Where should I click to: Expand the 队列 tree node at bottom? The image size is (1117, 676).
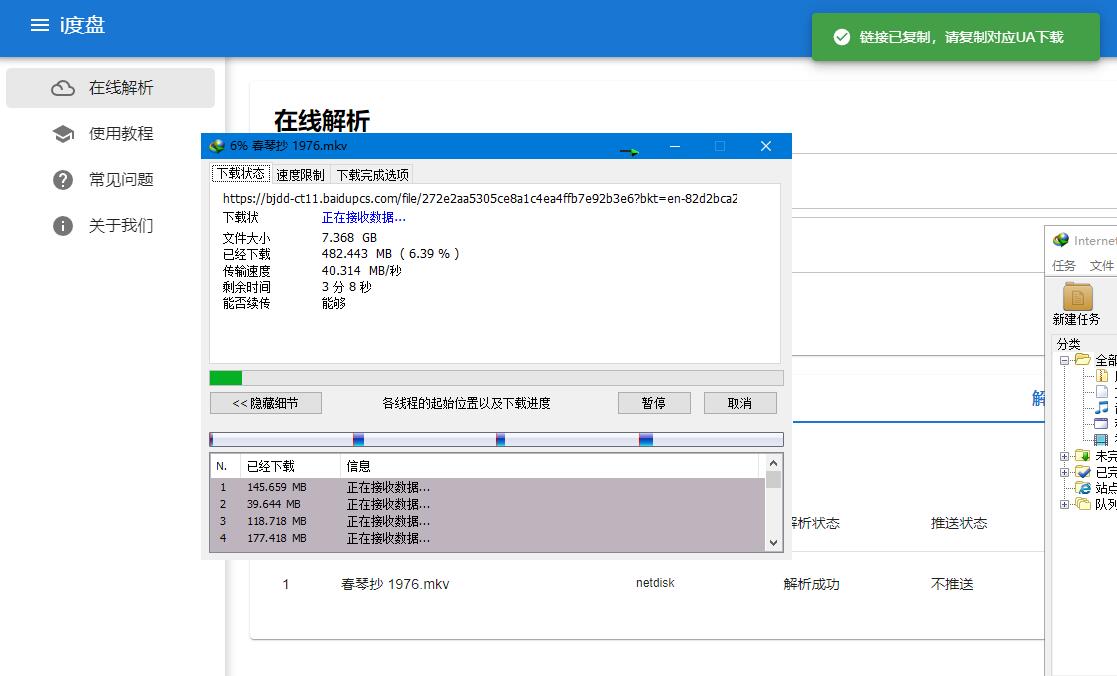[x=1065, y=504]
